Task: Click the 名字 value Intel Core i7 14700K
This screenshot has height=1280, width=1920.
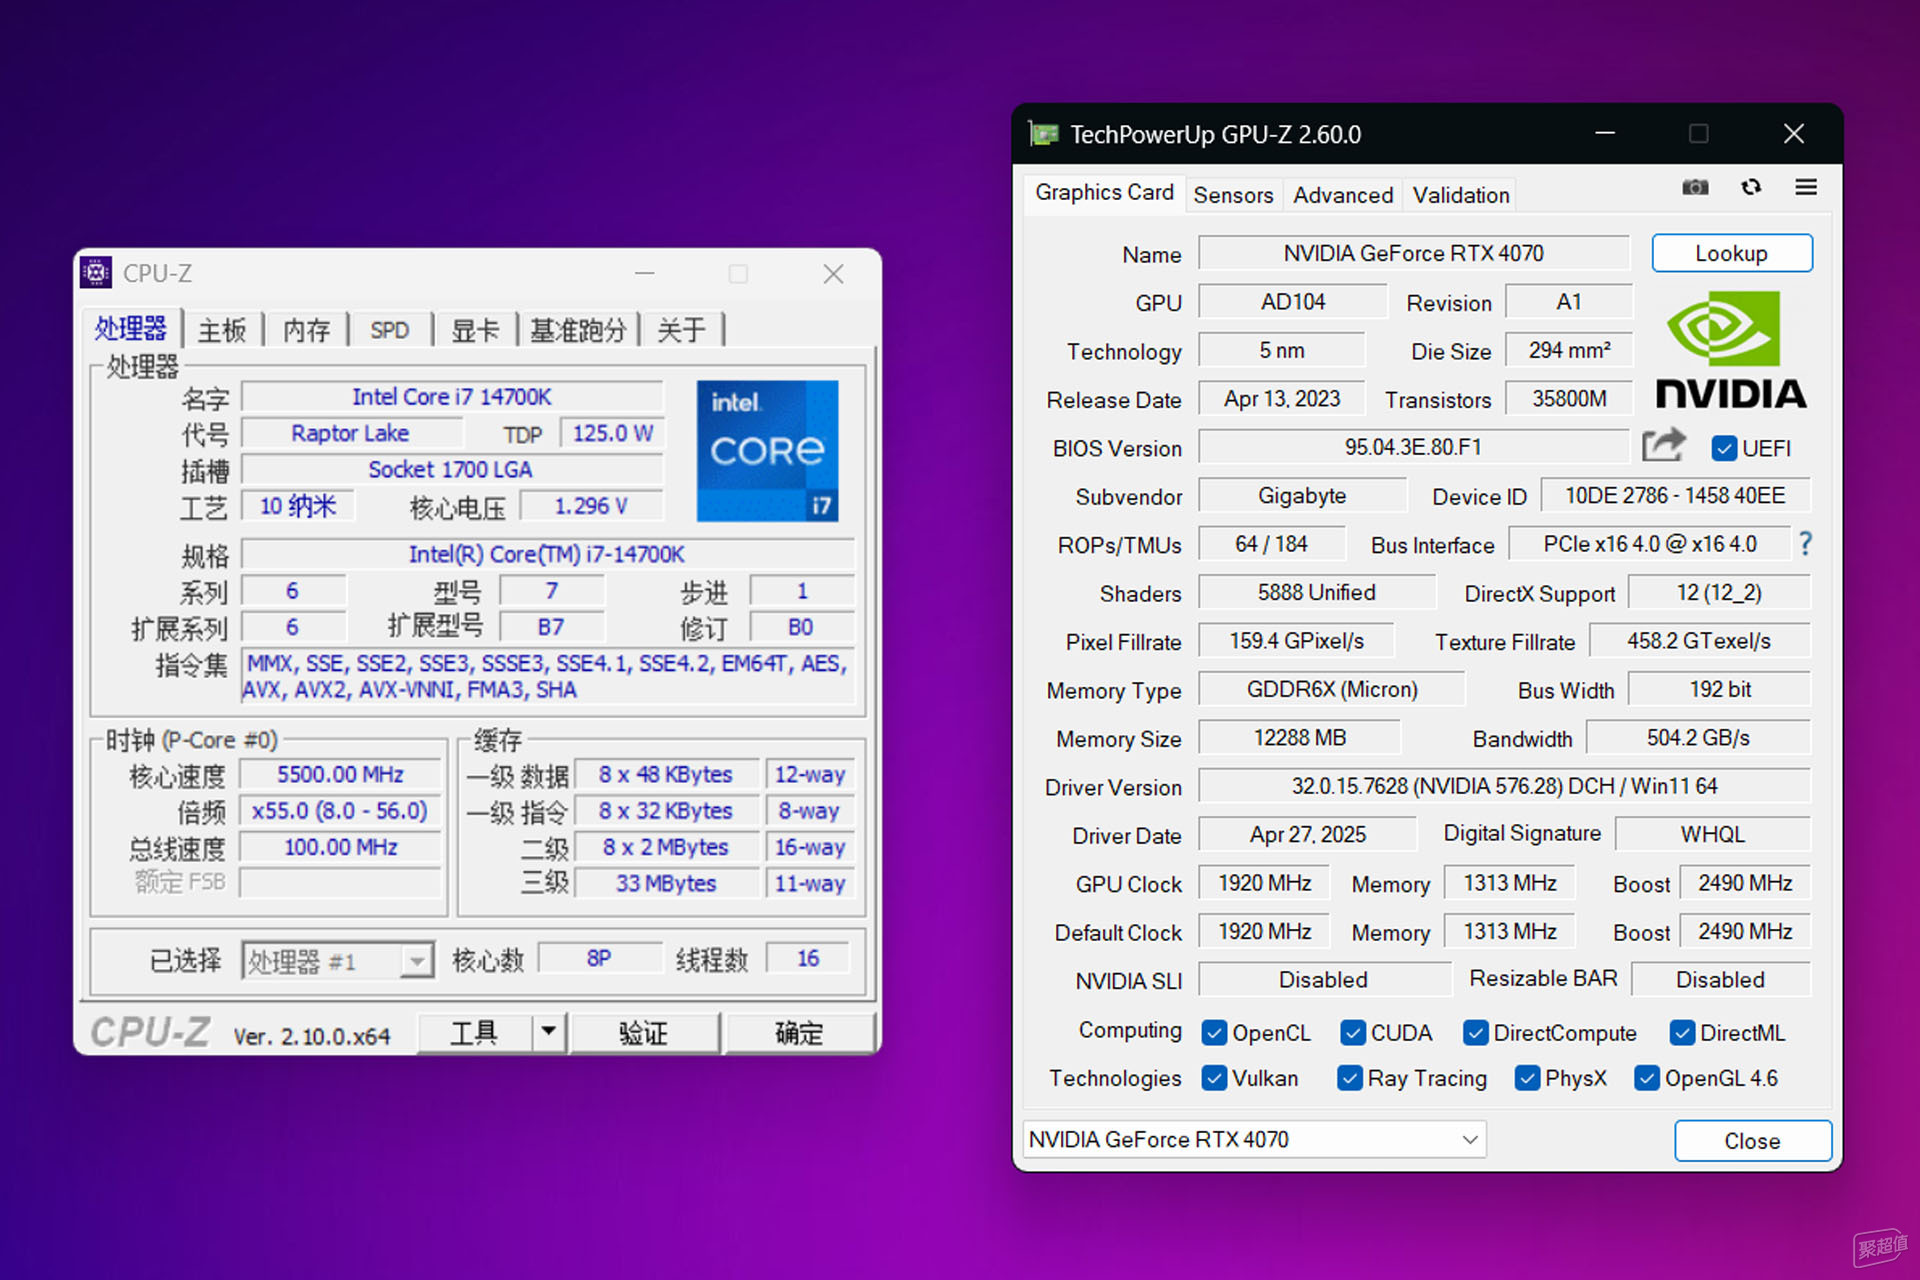Action: (451, 397)
